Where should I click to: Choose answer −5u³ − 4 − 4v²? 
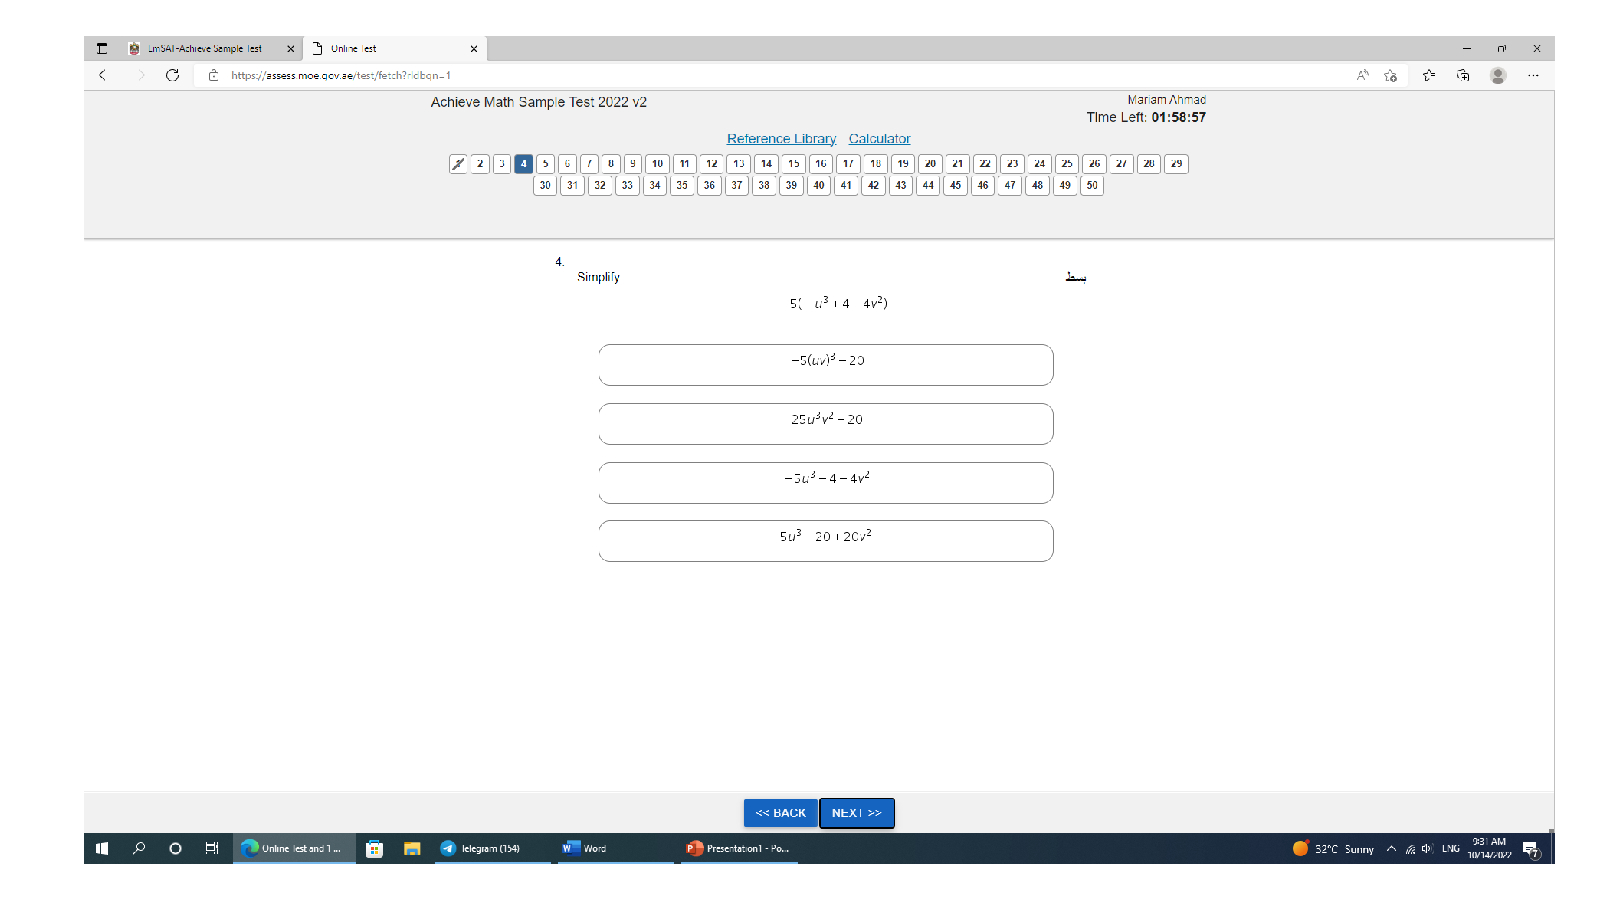pyautogui.click(x=826, y=483)
